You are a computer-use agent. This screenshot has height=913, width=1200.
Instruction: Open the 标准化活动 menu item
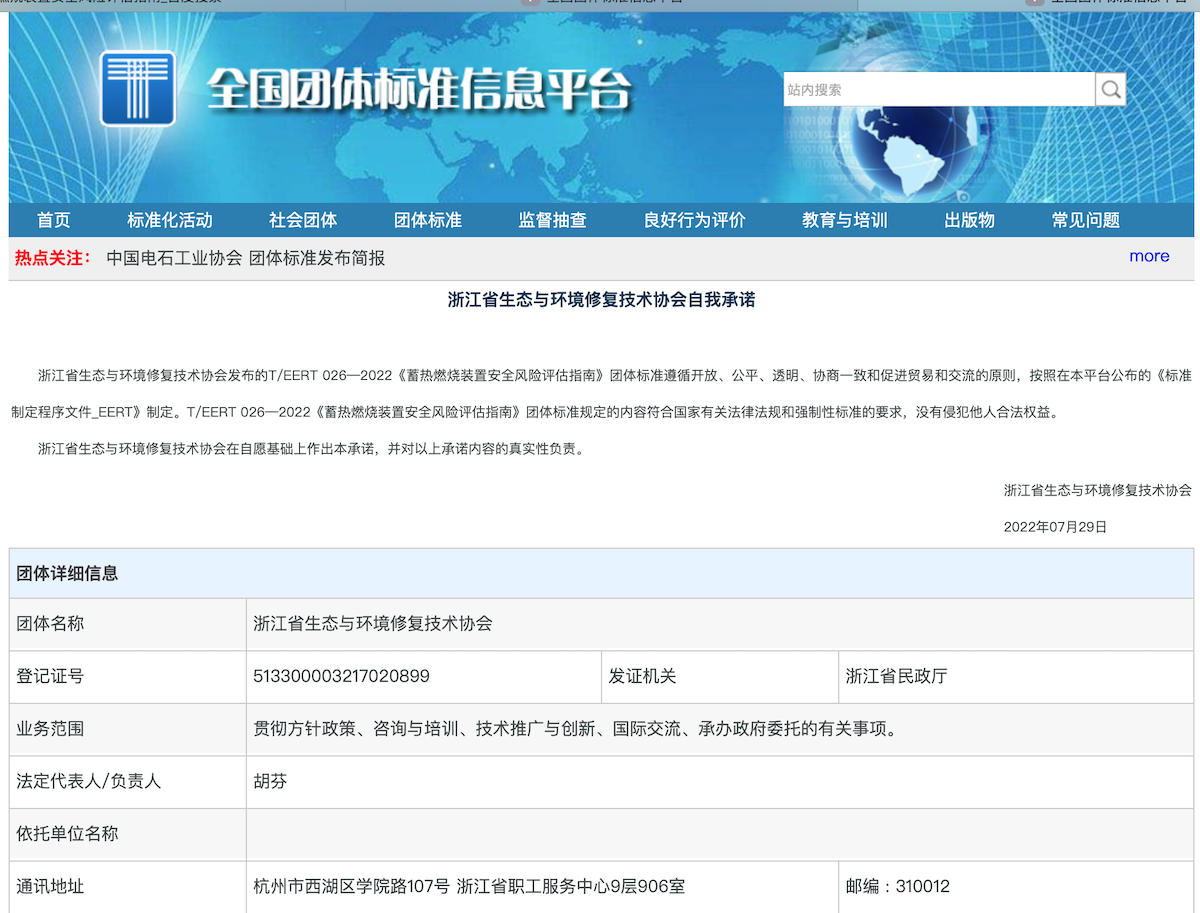tap(170, 220)
